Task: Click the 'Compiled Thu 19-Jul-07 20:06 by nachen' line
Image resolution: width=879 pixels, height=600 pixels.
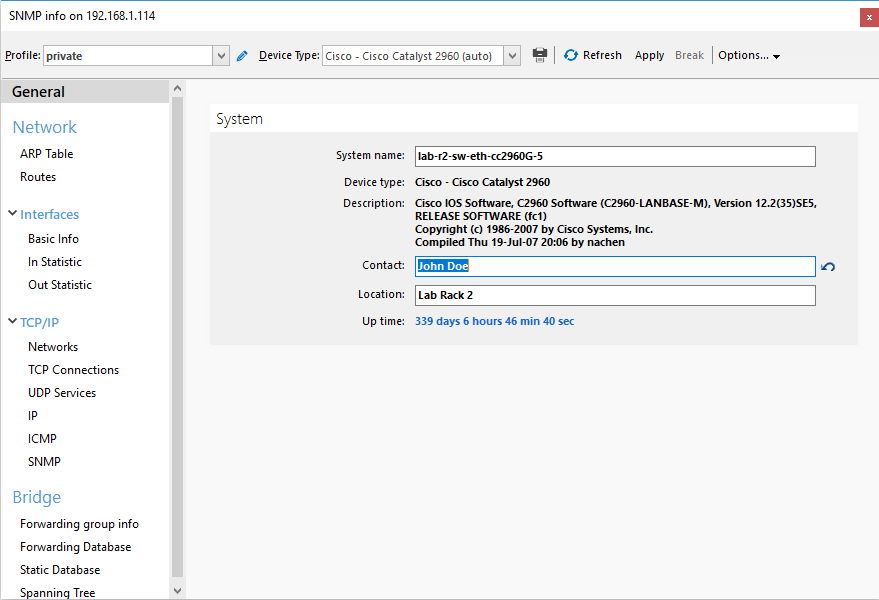Action: 520,242
